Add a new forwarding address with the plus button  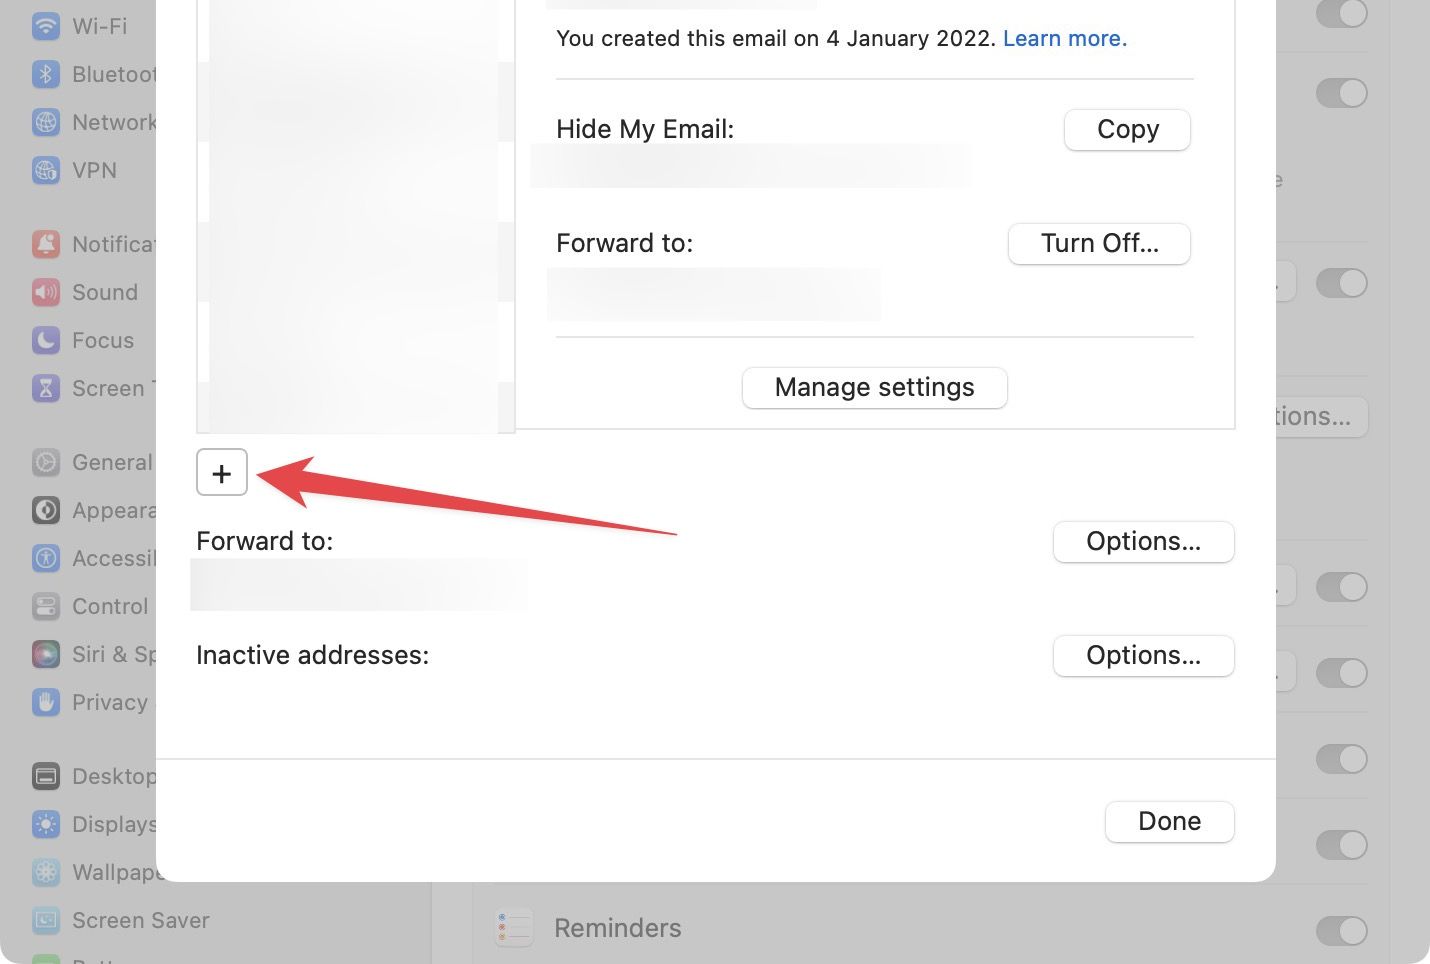pyautogui.click(x=221, y=471)
